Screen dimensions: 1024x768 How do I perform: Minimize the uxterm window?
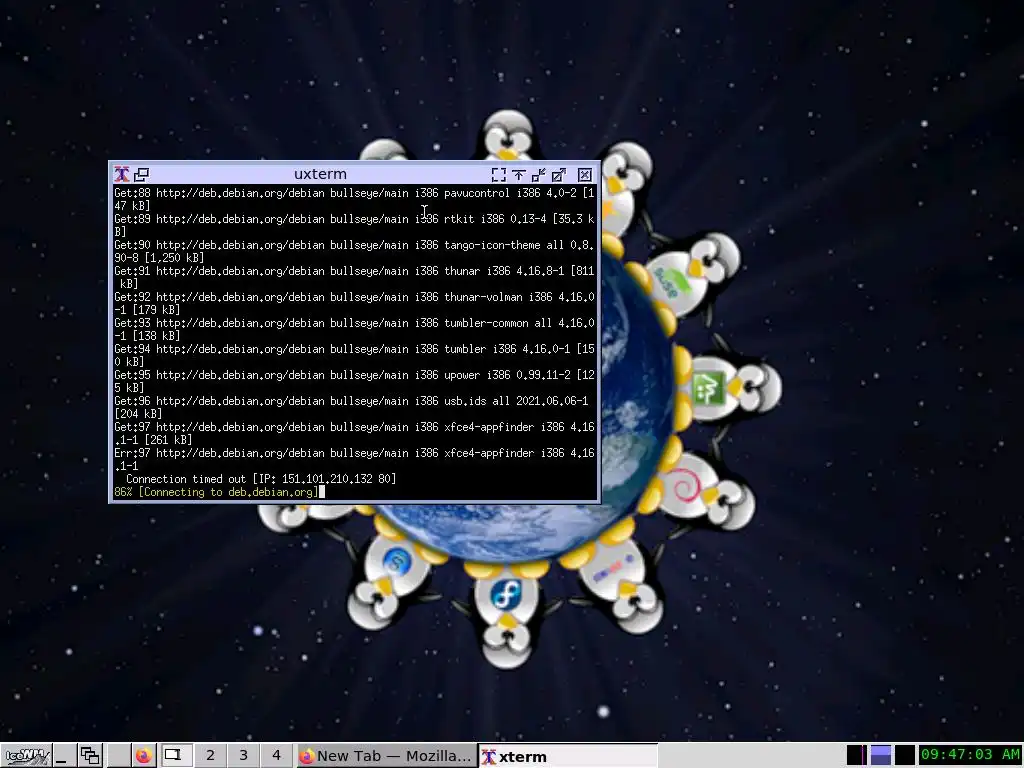tap(539, 174)
